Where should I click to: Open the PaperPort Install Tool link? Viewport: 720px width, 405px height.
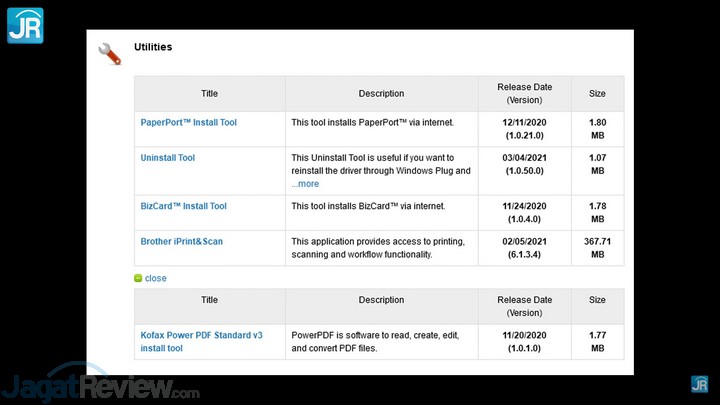point(188,122)
